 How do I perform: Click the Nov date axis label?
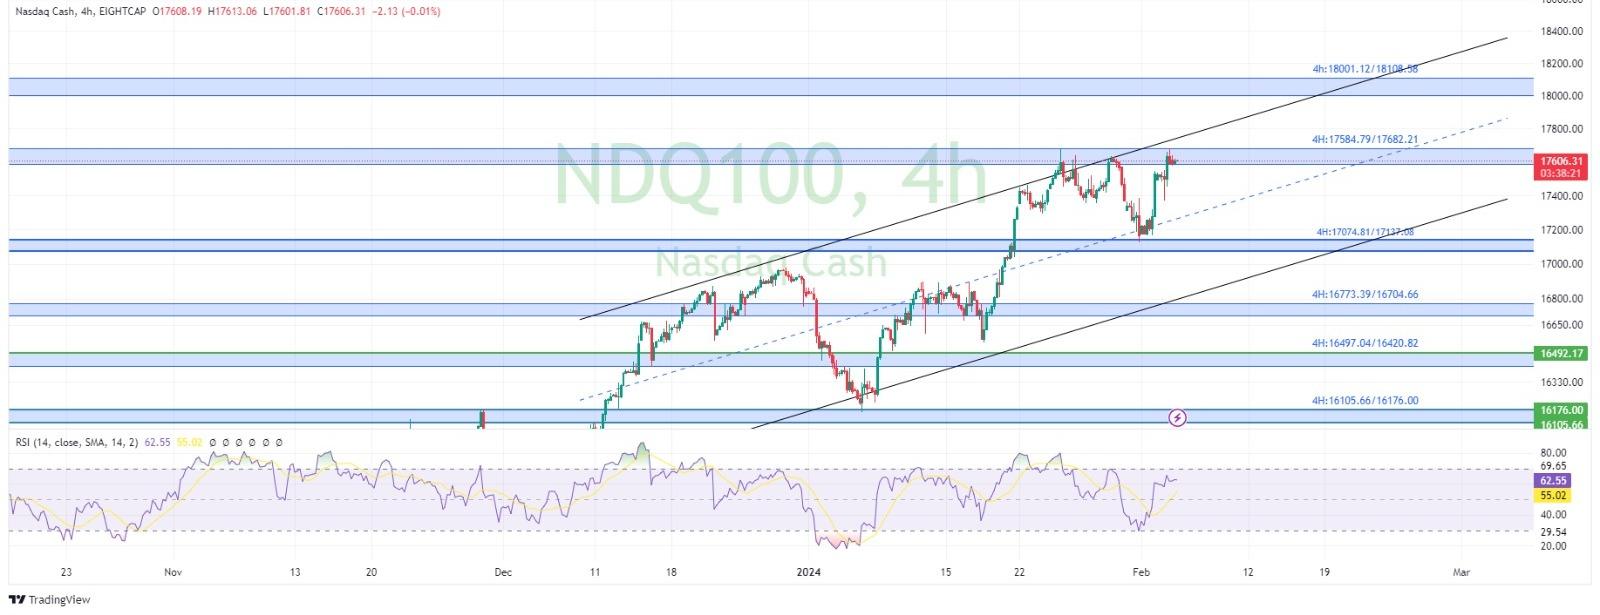point(173,573)
